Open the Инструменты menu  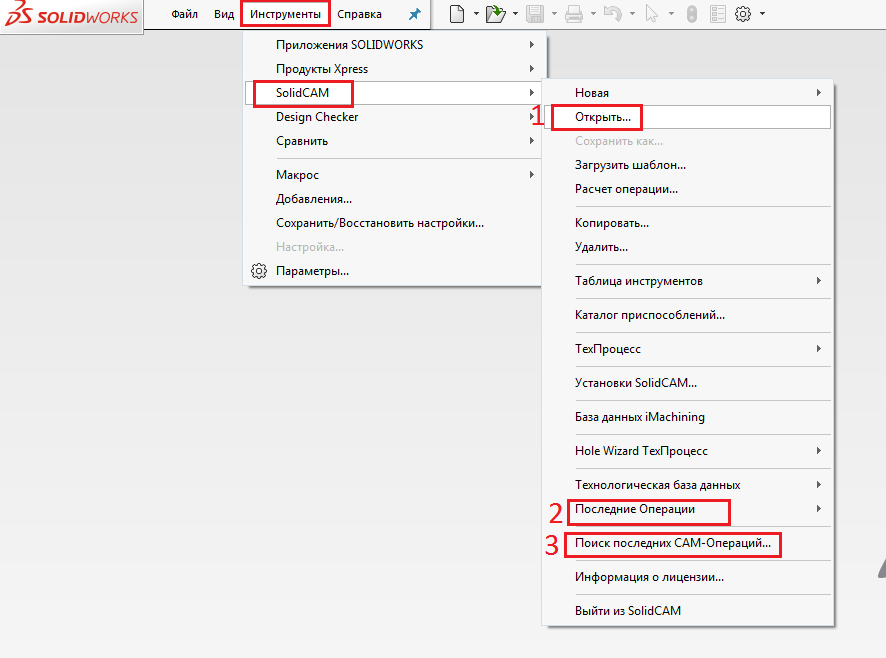coord(285,14)
